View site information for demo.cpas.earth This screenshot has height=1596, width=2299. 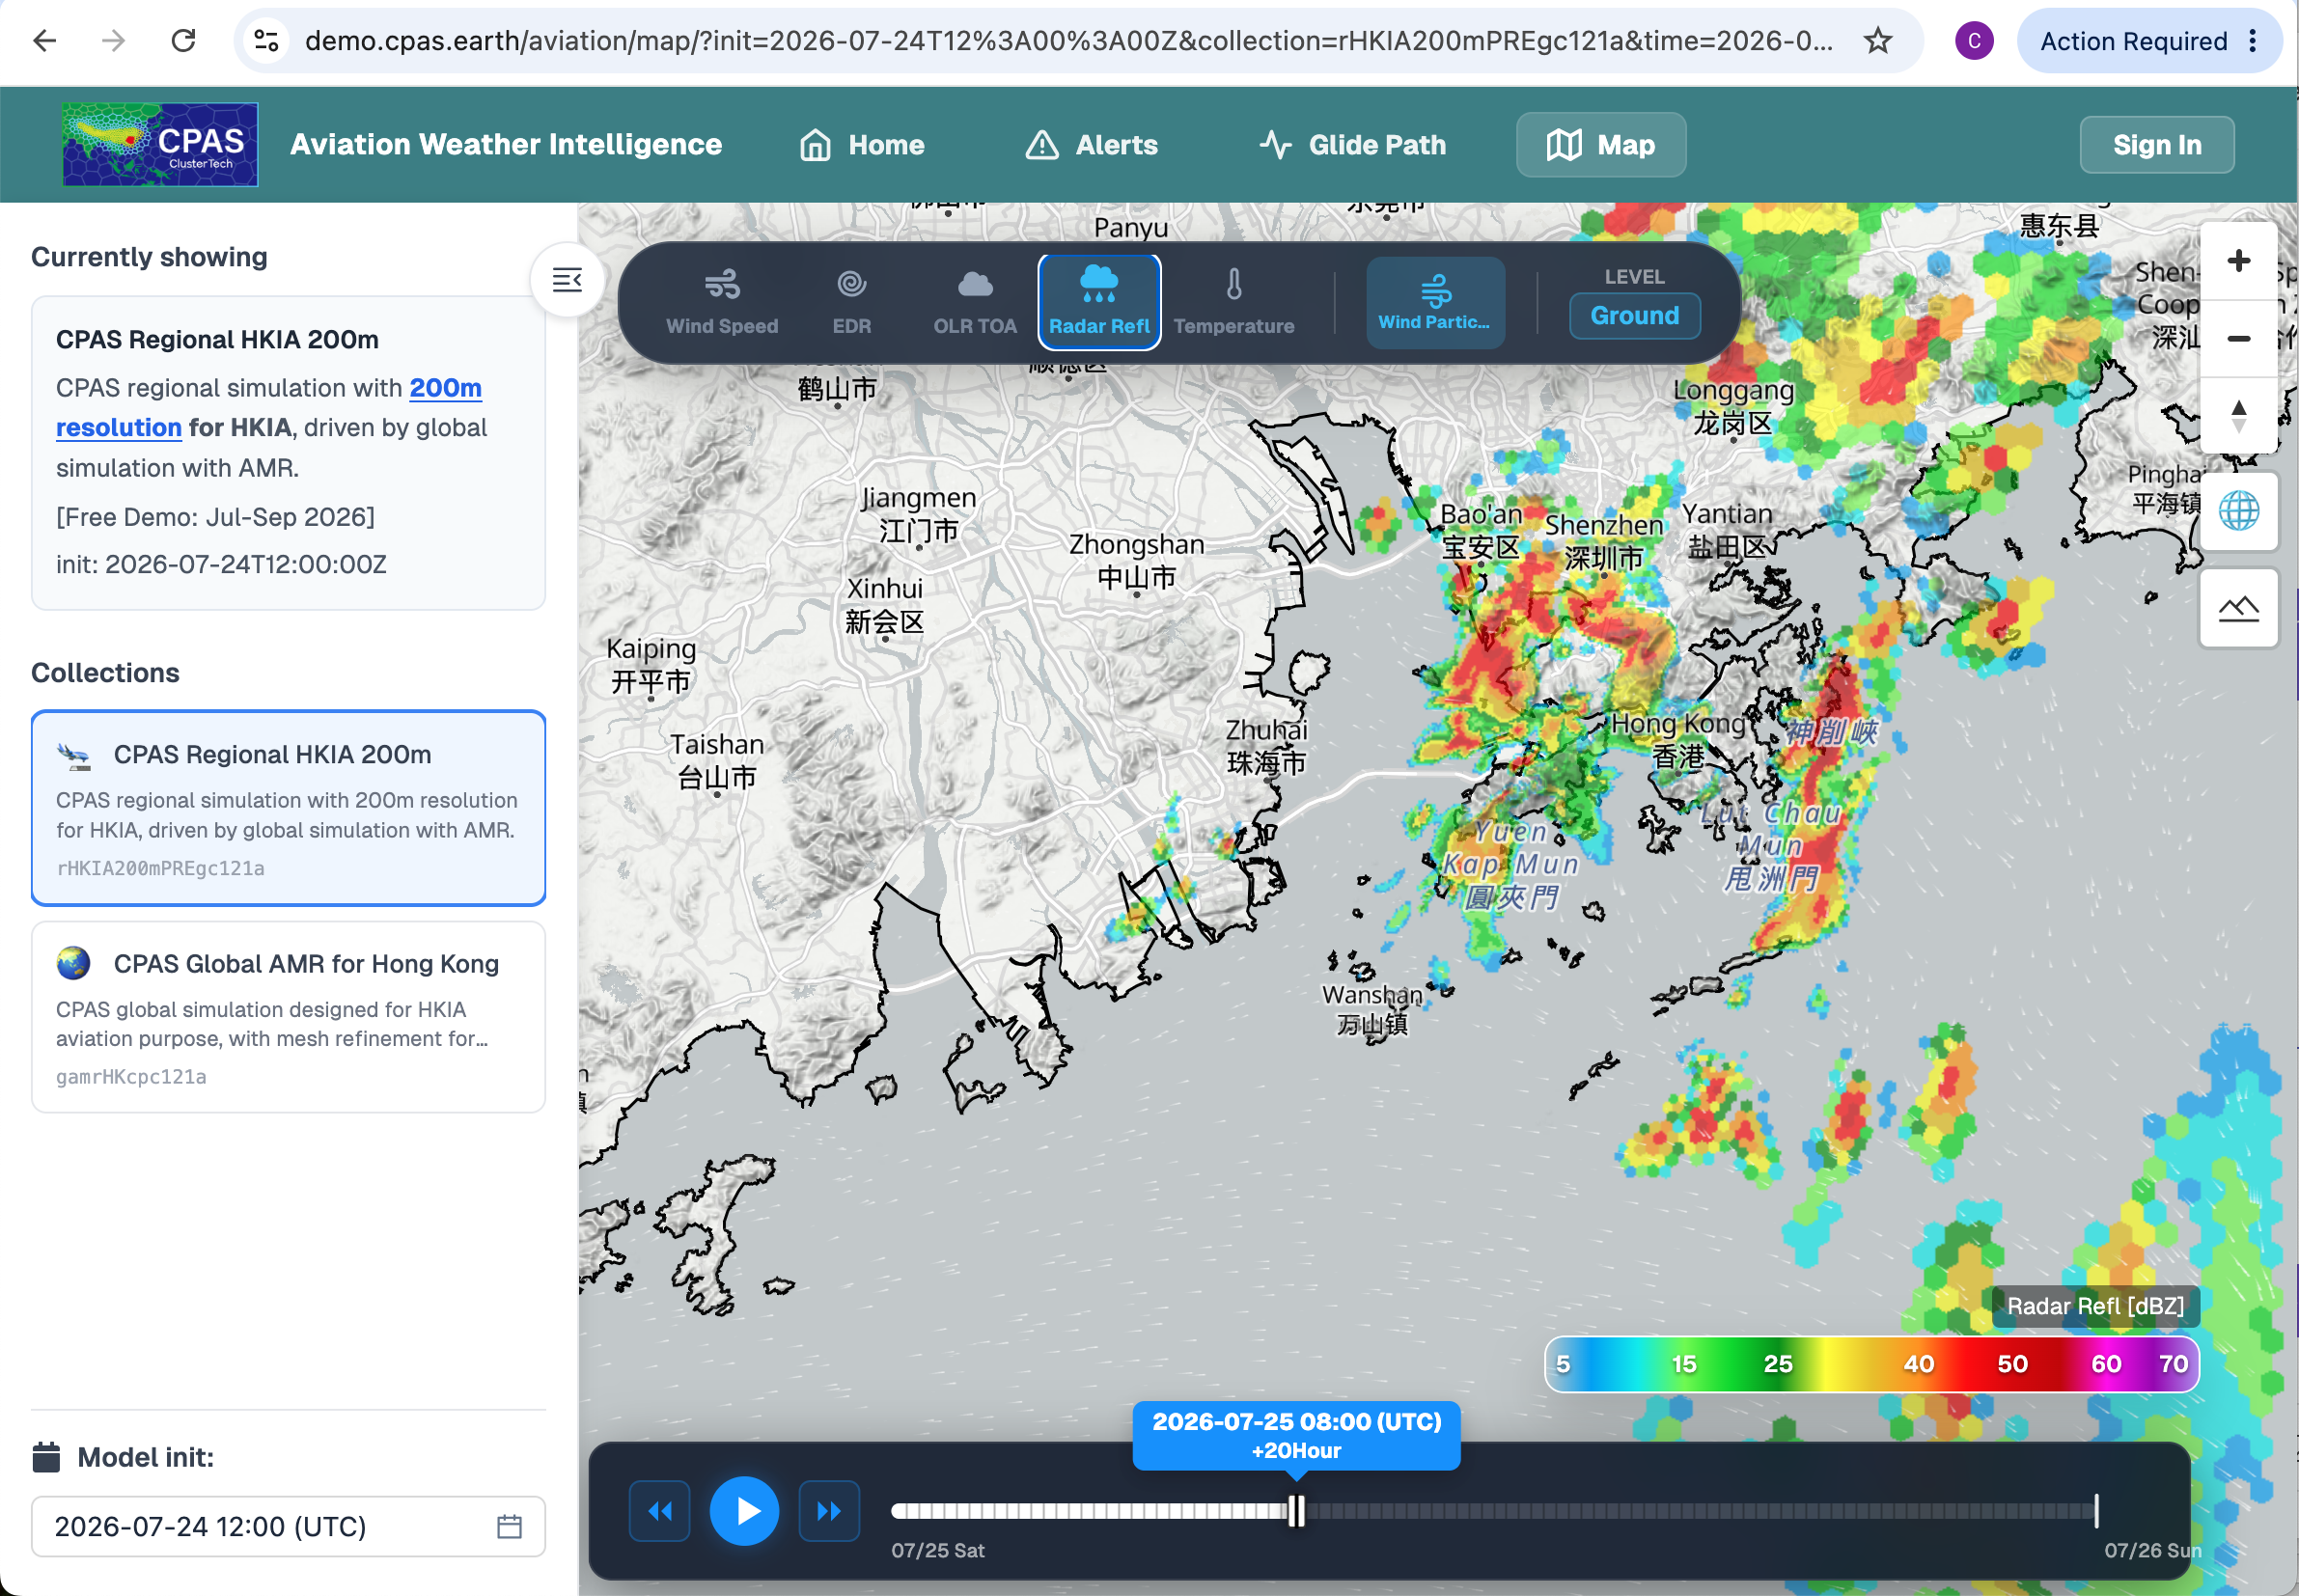tap(266, 41)
